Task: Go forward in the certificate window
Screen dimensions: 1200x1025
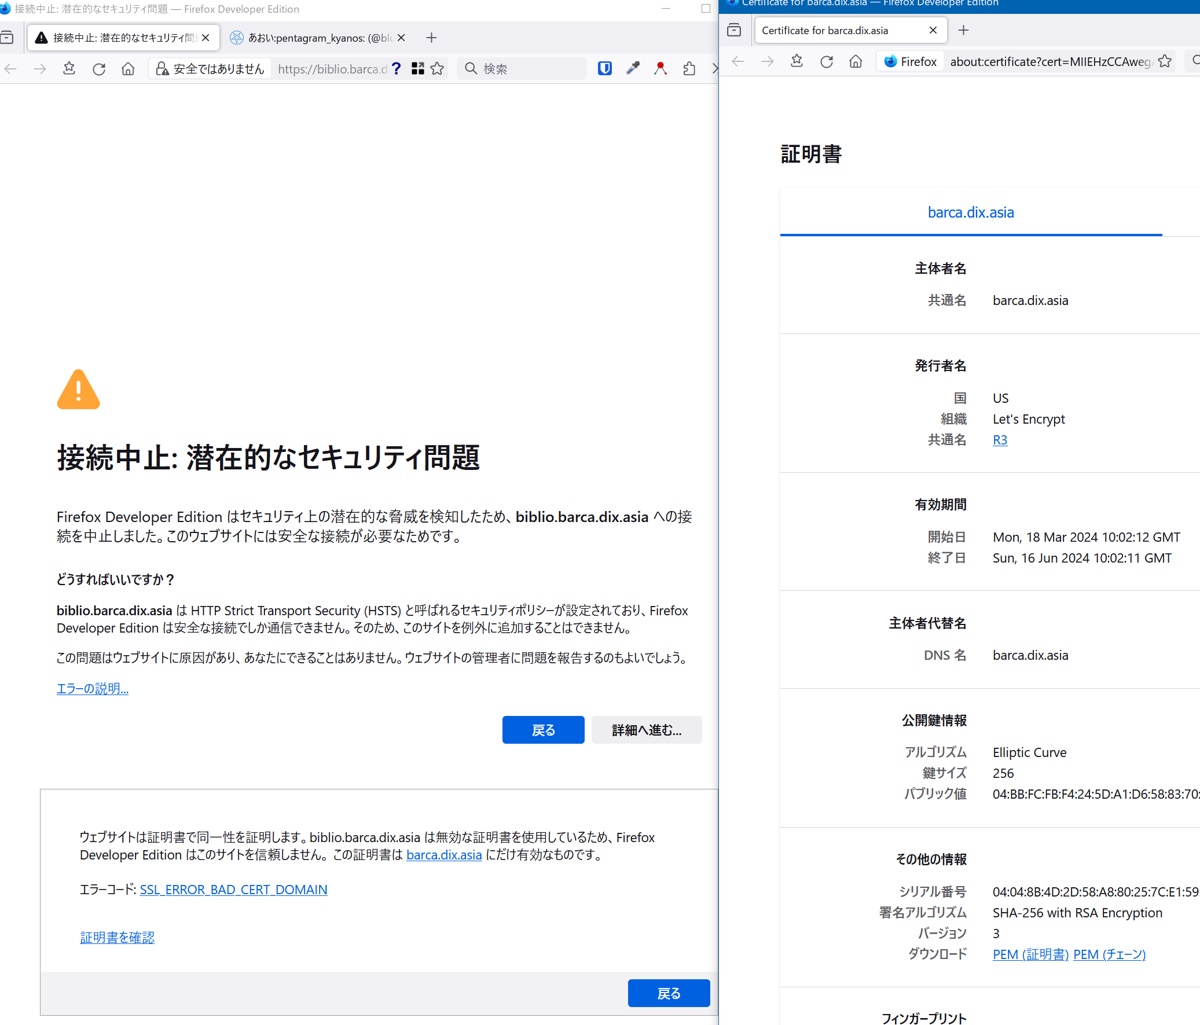Action: (767, 62)
